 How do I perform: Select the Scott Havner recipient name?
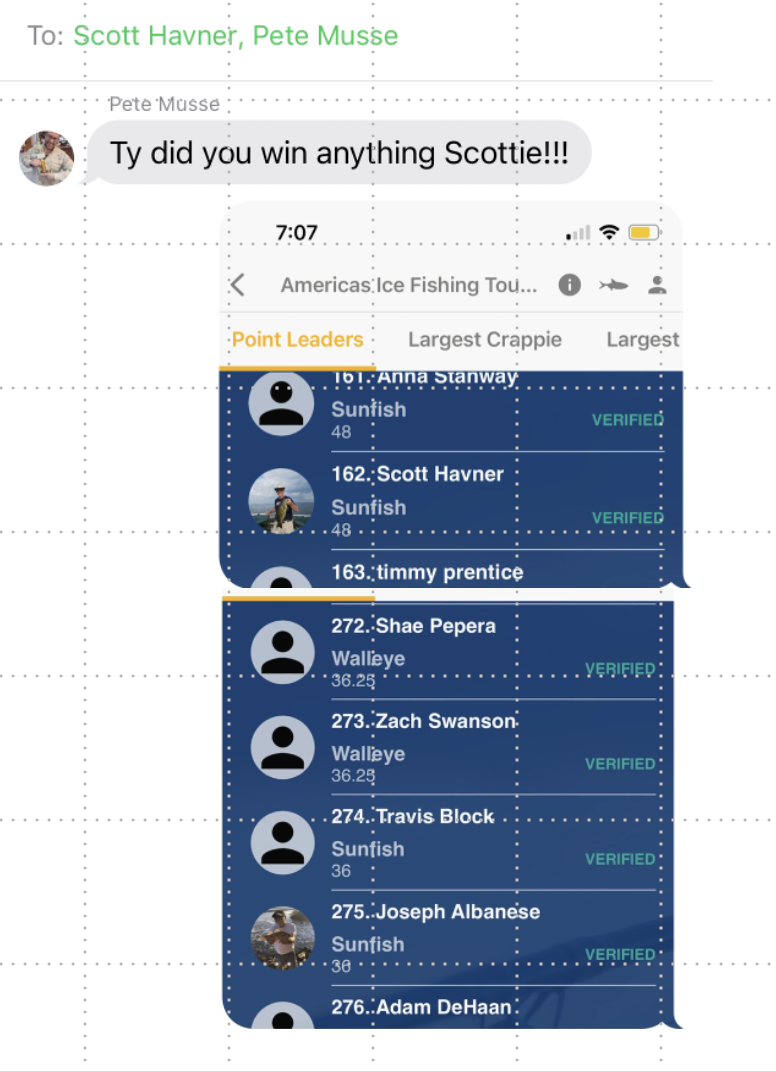coord(155,36)
